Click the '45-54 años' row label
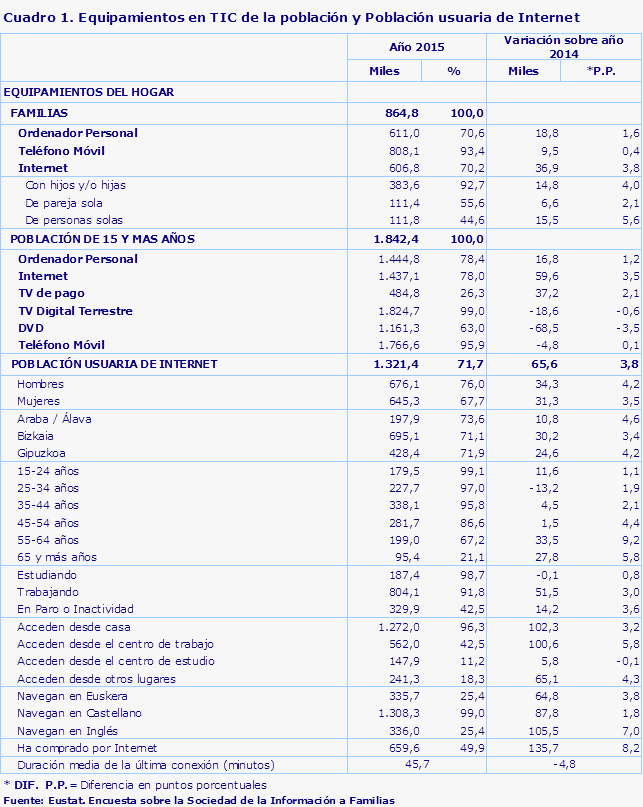Viewport: 643px width, 807px height. click(48, 523)
